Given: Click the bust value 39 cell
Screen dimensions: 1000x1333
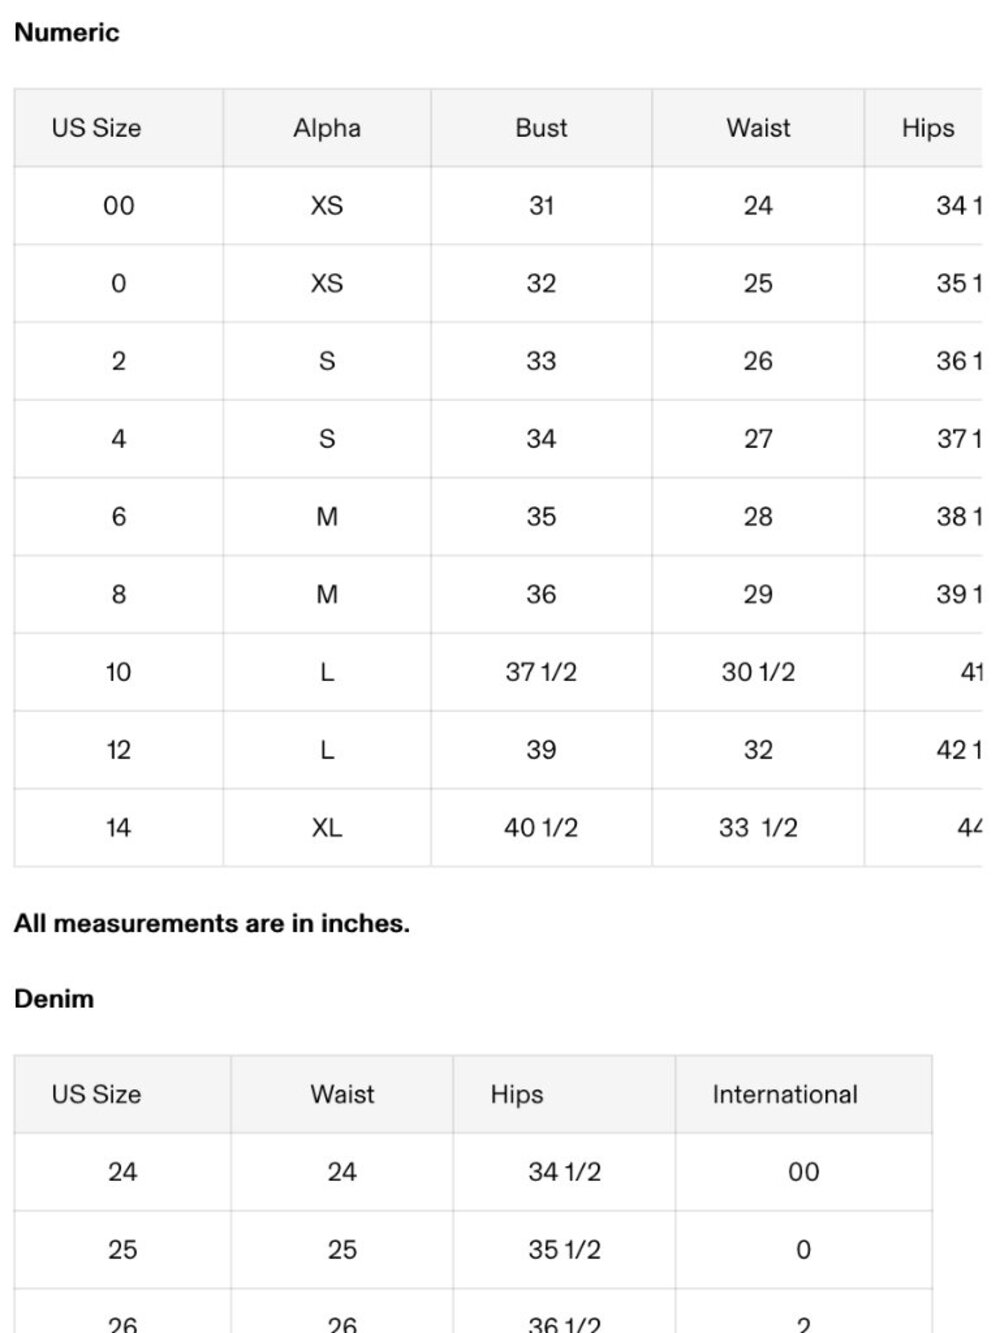Looking at the screenshot, I should point(541,750).
